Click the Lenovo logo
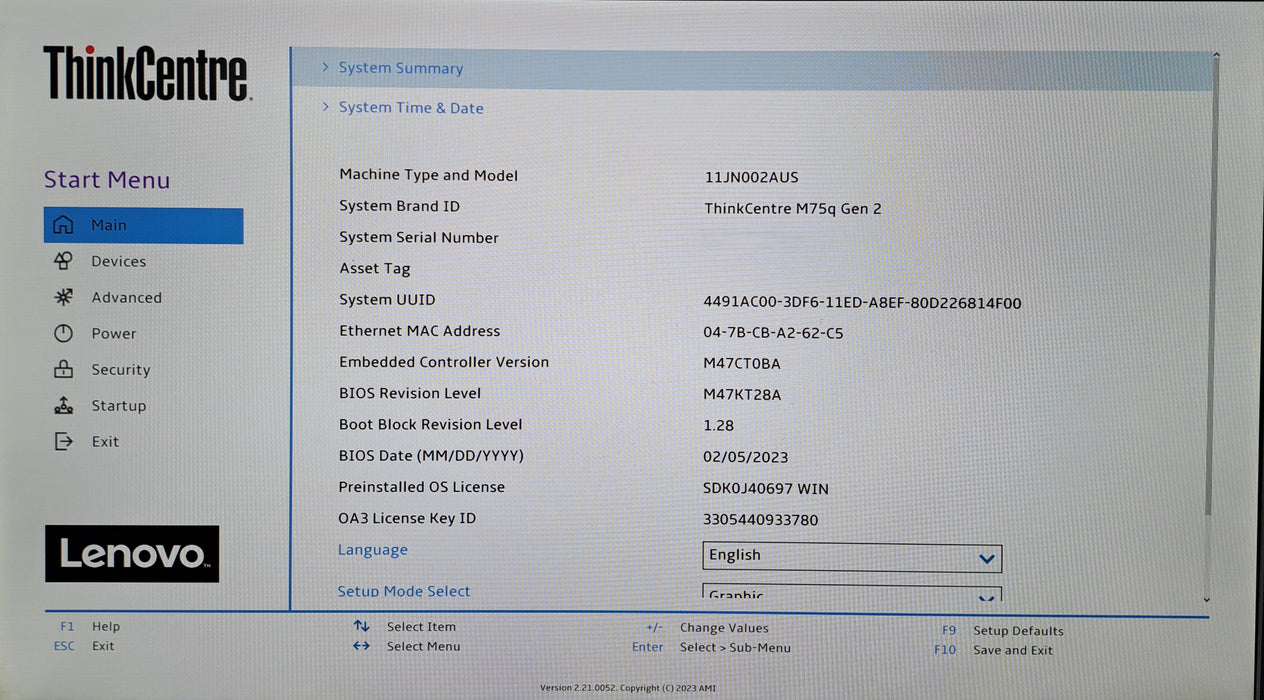 pyautogui.click(x=132, y=554)
